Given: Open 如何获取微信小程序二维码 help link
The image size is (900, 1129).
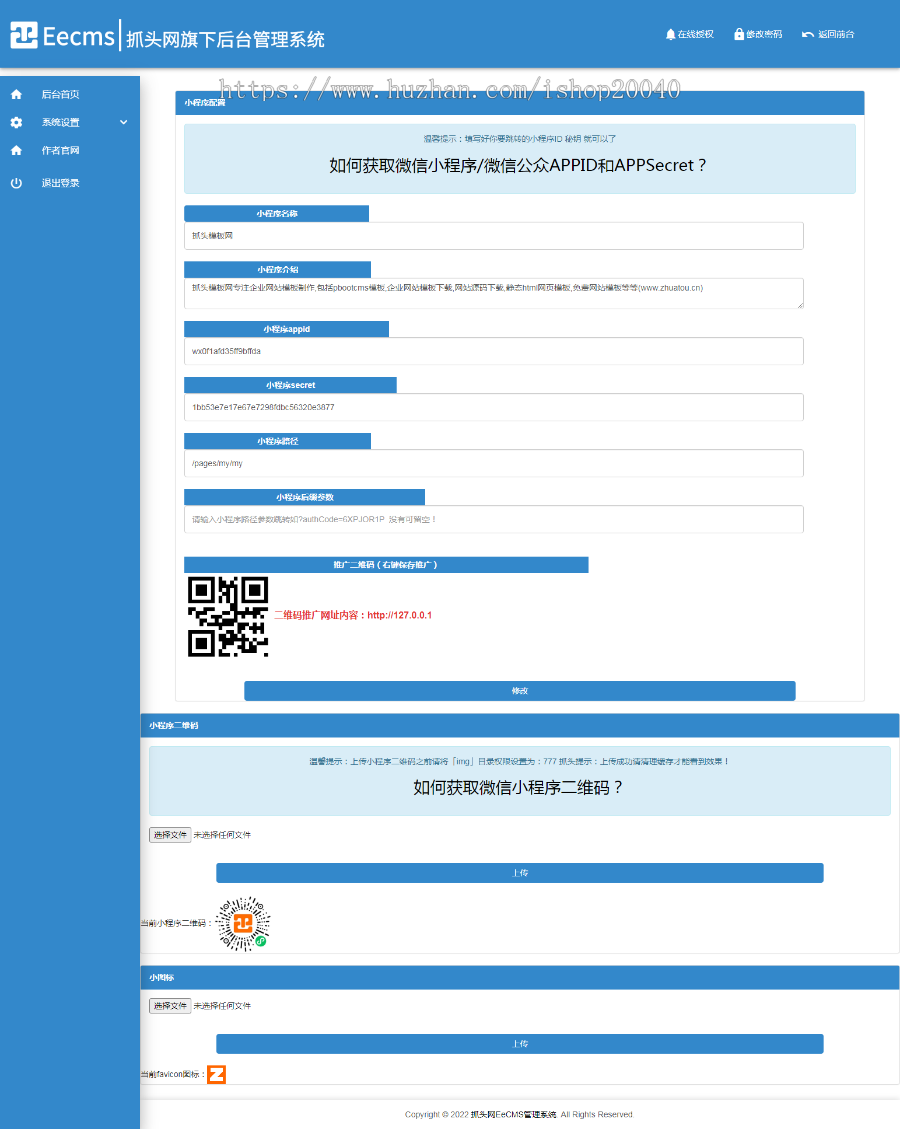Looking at the screenshot, I should [x=519, y=788].
